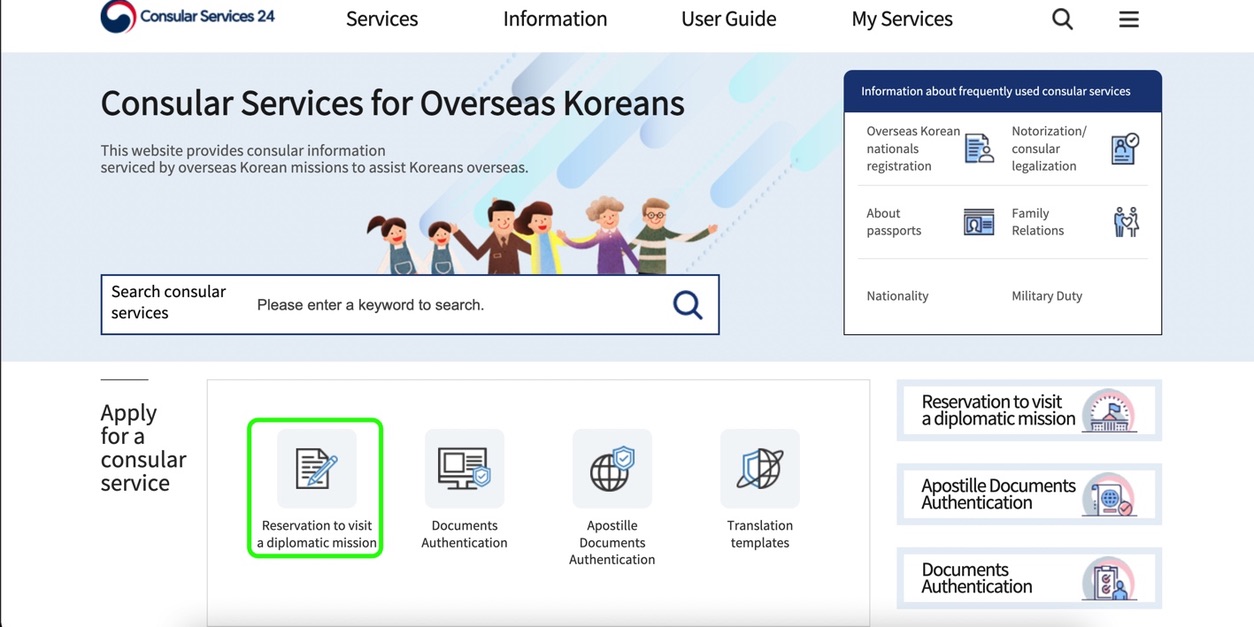Select the Notarization/consular legalization icon
Viewport: 1254px width, 627px height.
pos(1124,147)
